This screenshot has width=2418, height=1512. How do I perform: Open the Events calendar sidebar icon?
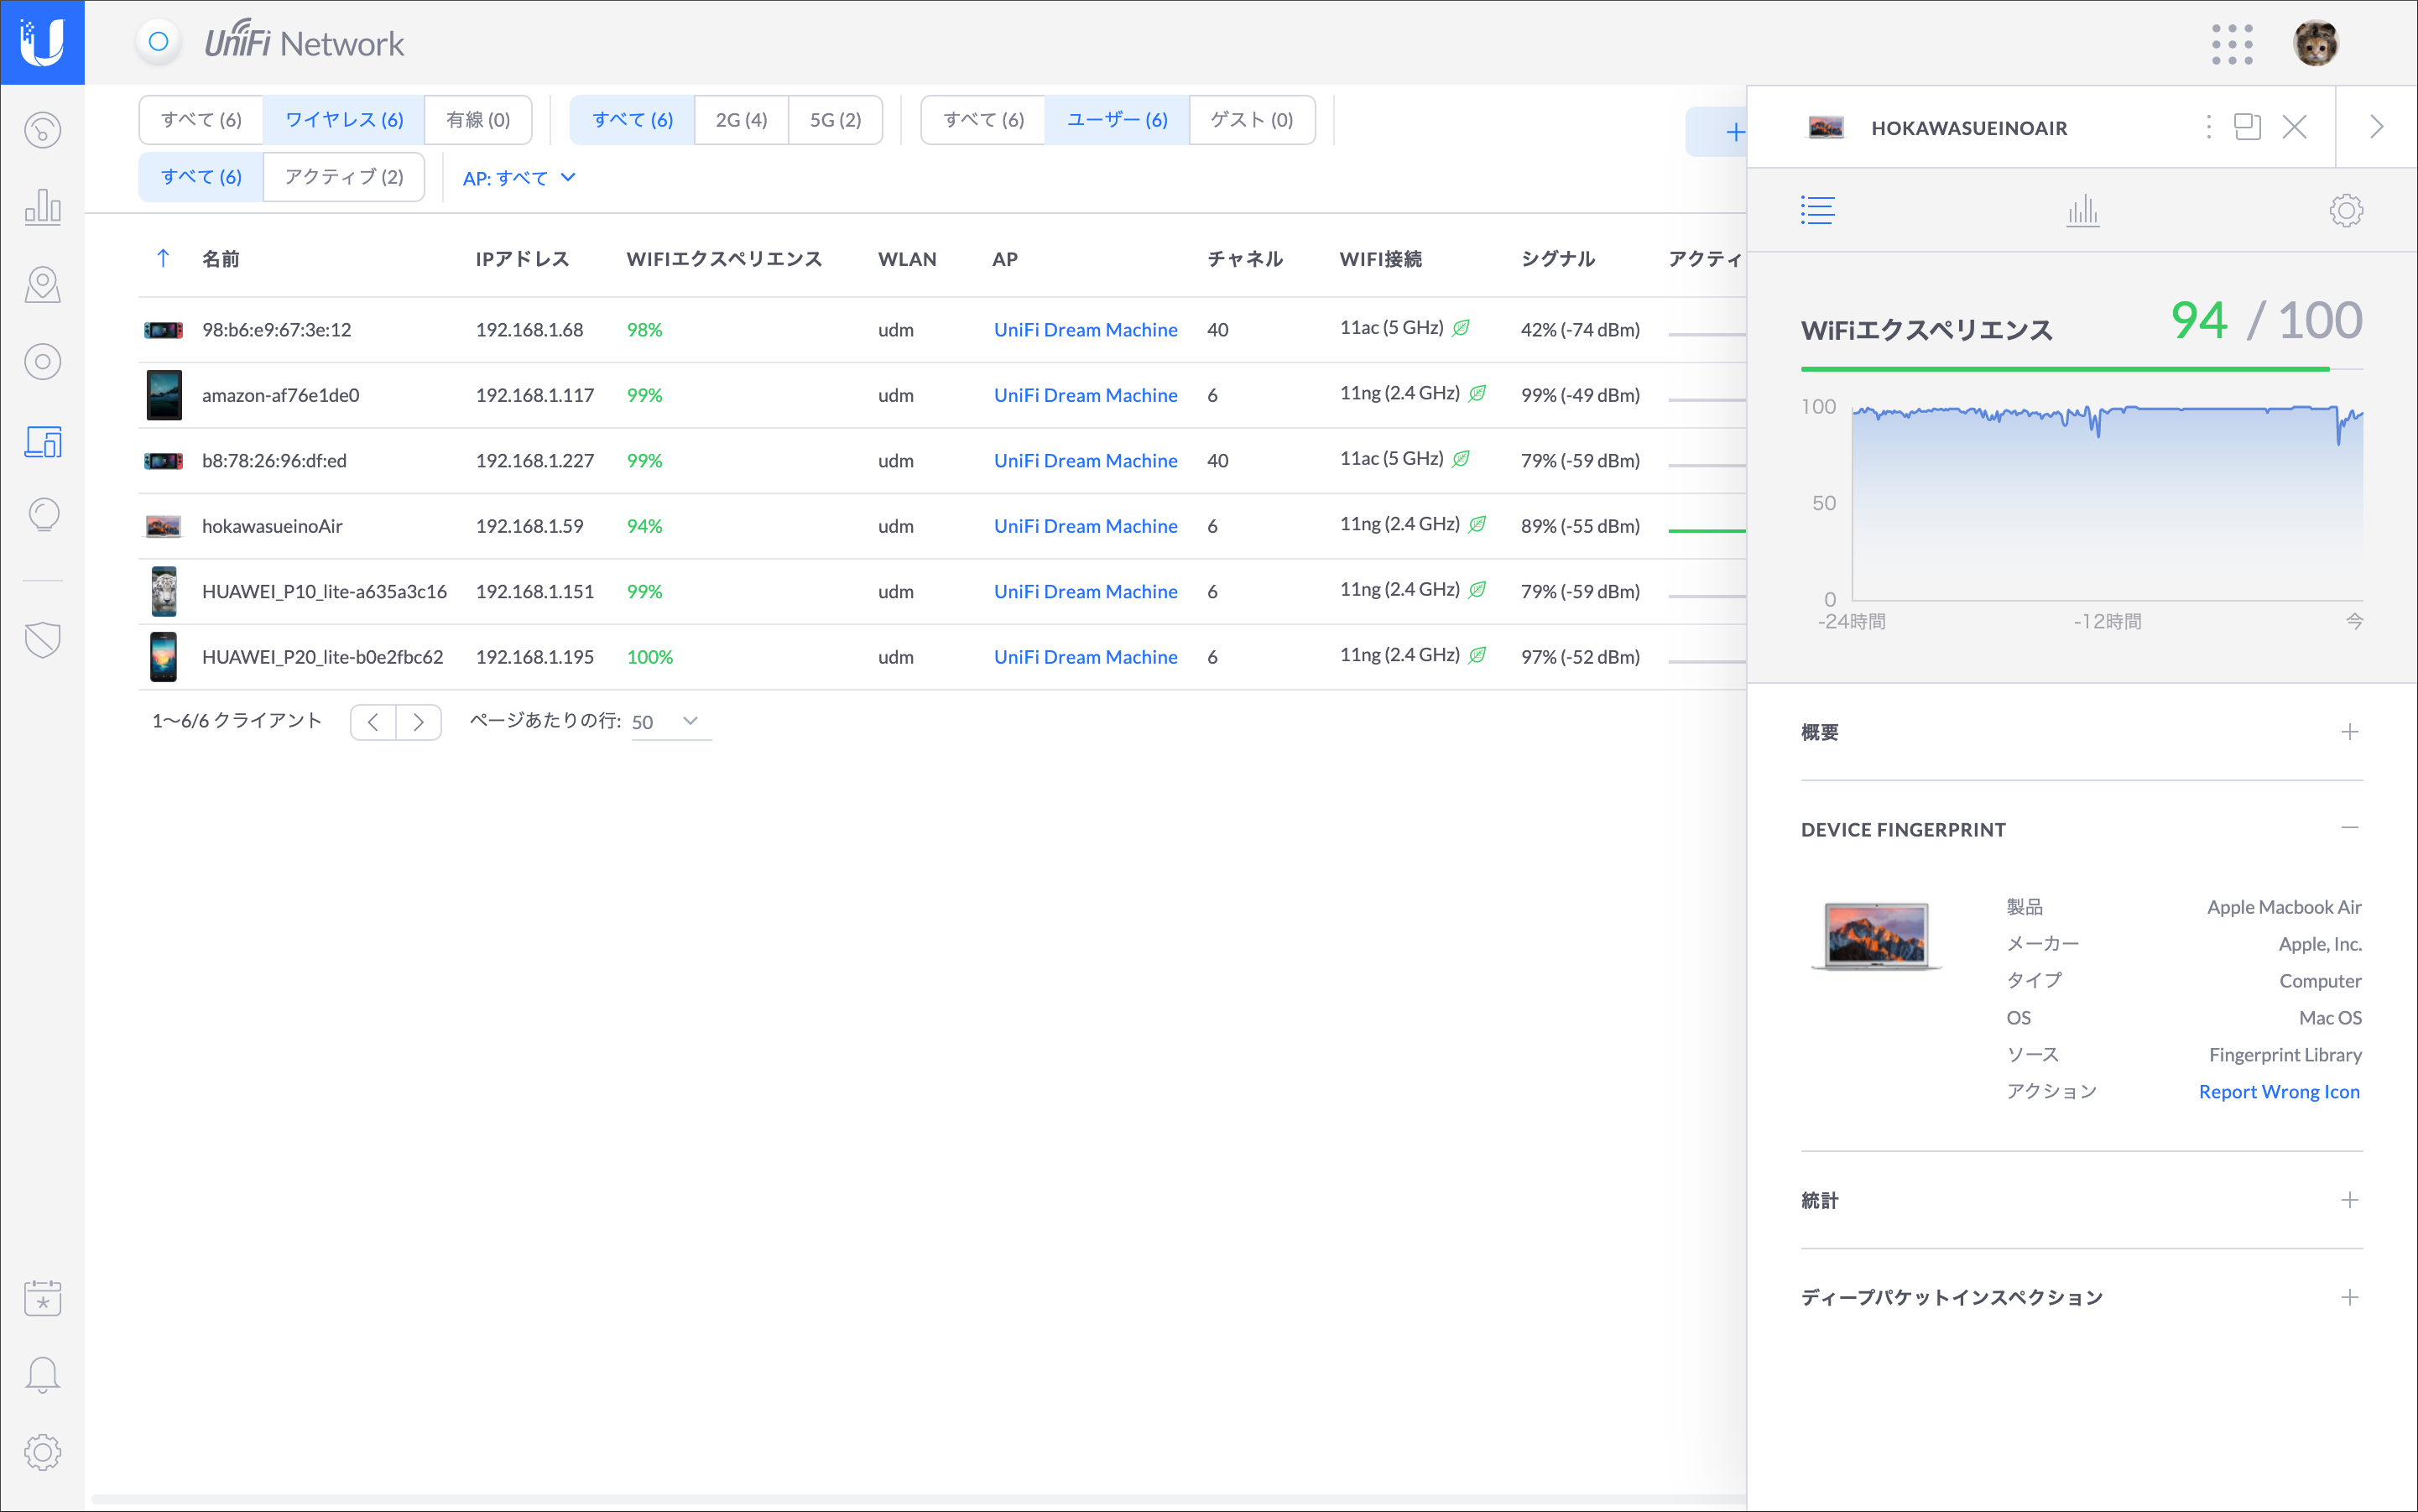point(42,1297)
